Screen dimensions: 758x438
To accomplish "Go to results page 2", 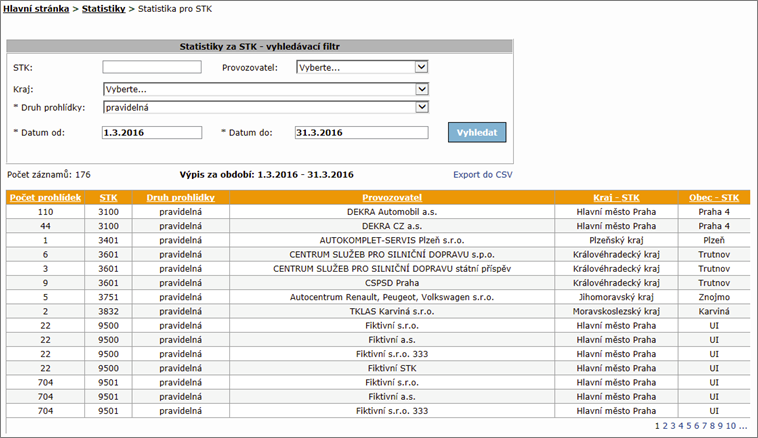I will (x=665, y=426).
